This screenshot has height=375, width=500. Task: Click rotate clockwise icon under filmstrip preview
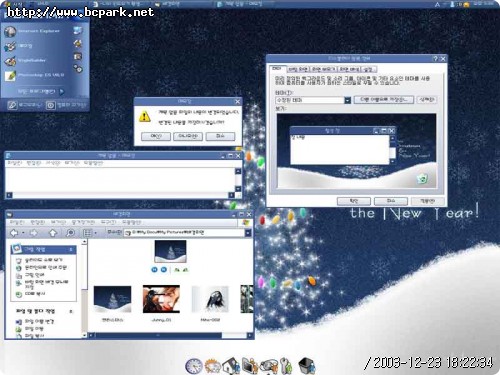click(x=177, y=270)
